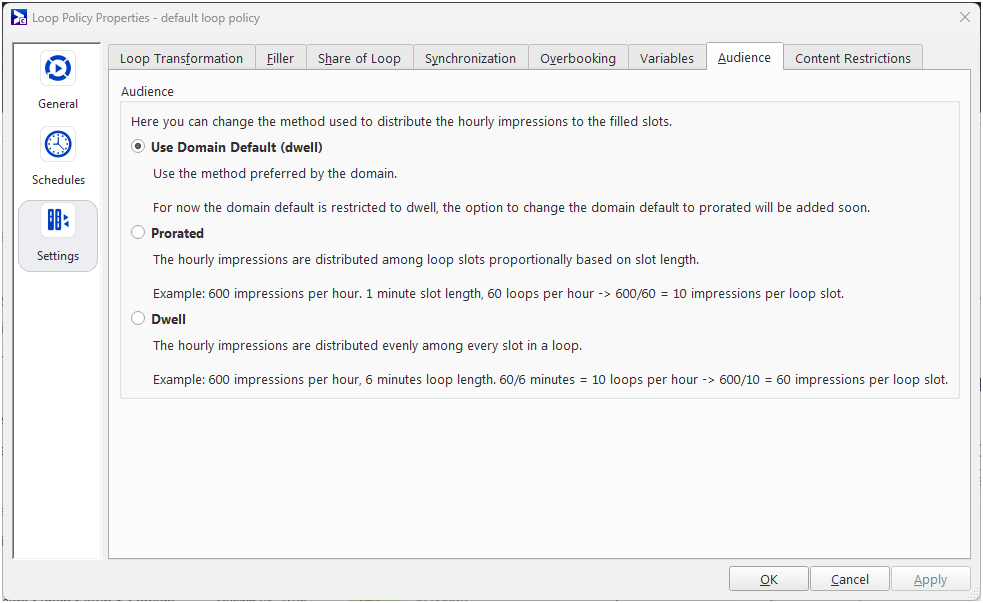Open the Filler tab
983x603 pixels.
tap(280, 58)
